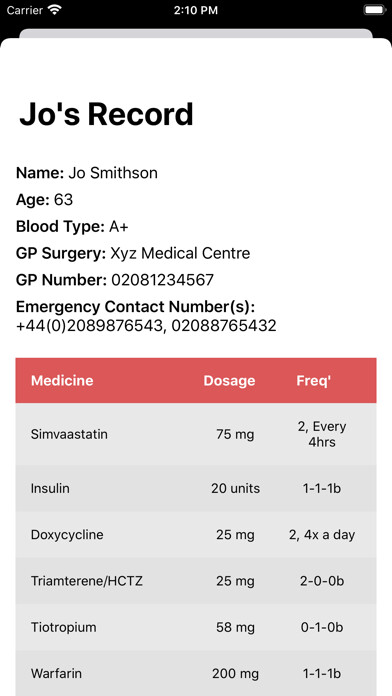The image size is (392, 696).
Task: Tap the 200 mg dosage cell
Action: pos(235,673)
